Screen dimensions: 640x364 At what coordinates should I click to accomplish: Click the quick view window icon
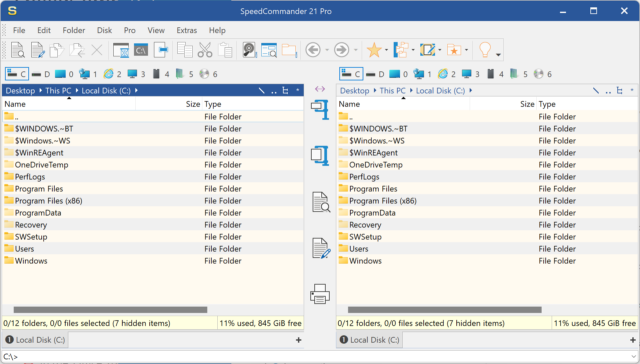[269, 50]
